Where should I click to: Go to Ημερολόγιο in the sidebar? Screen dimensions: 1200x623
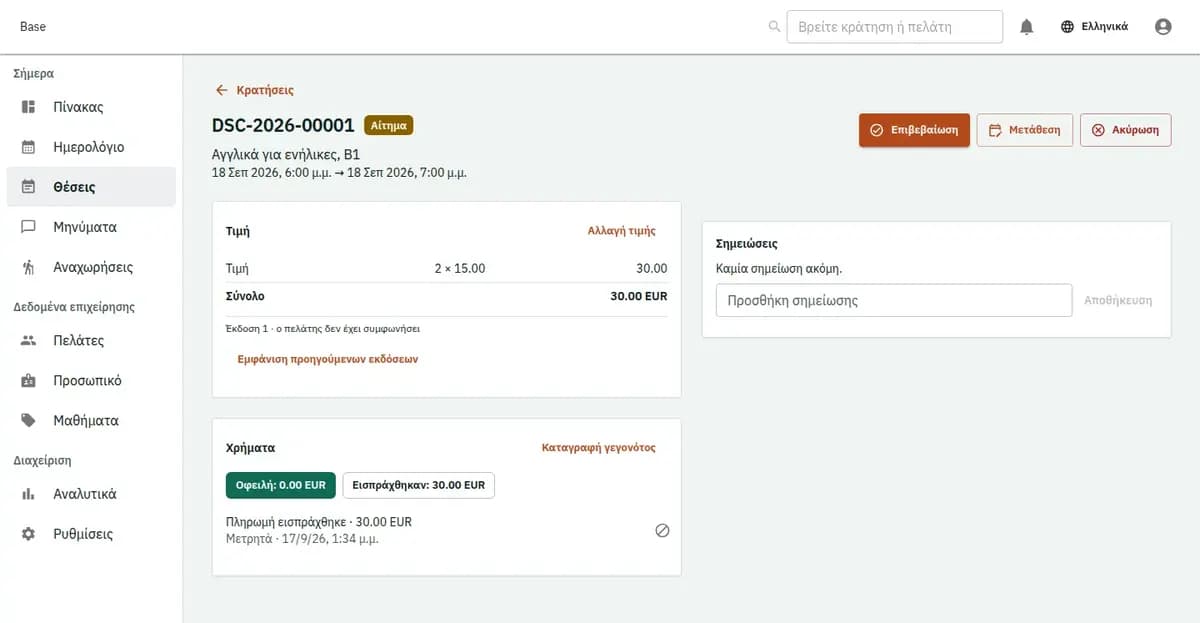(91, 147)
